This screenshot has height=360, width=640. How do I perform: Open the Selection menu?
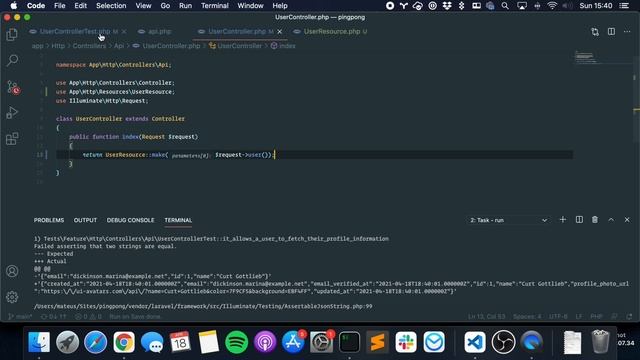click(111, 6)
